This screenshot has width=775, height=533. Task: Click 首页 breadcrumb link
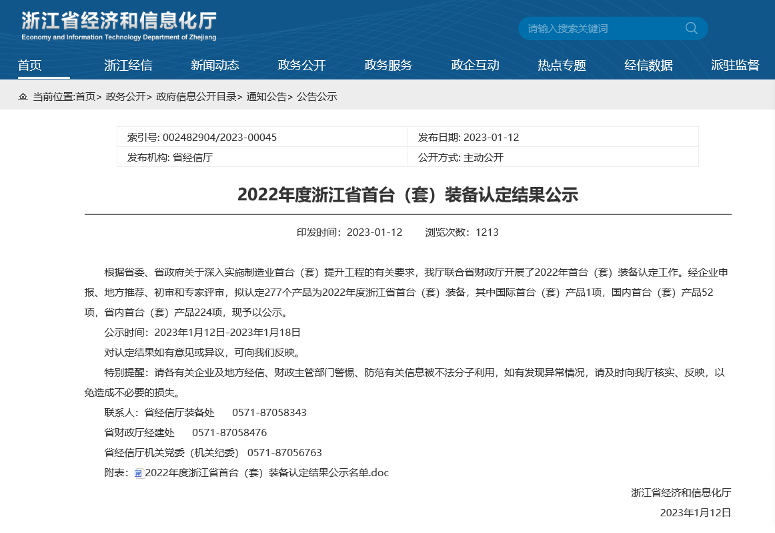[x=86, y=97]
